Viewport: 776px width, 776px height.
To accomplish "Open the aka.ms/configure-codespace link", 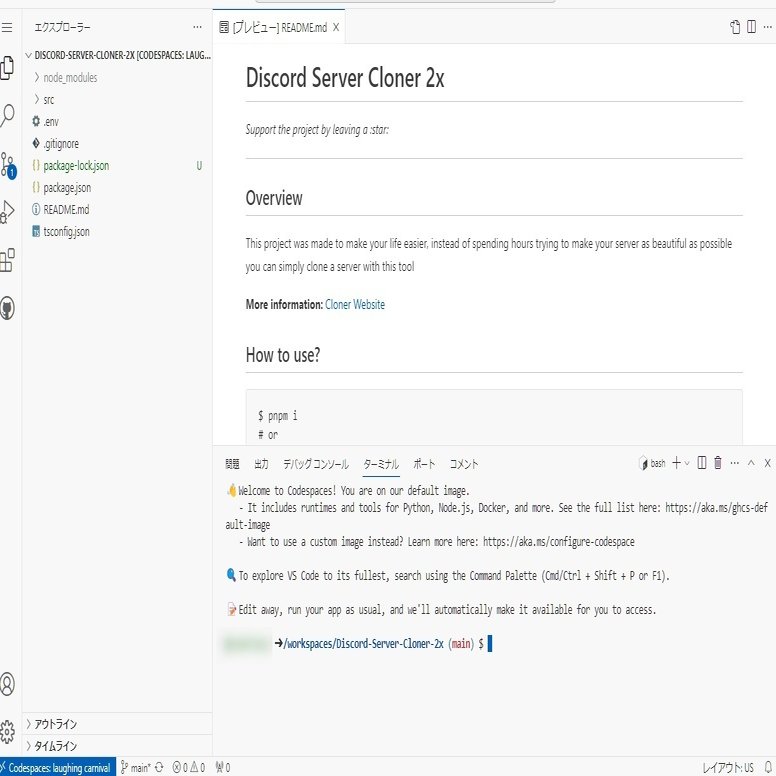I will click(x=559, y=541).
